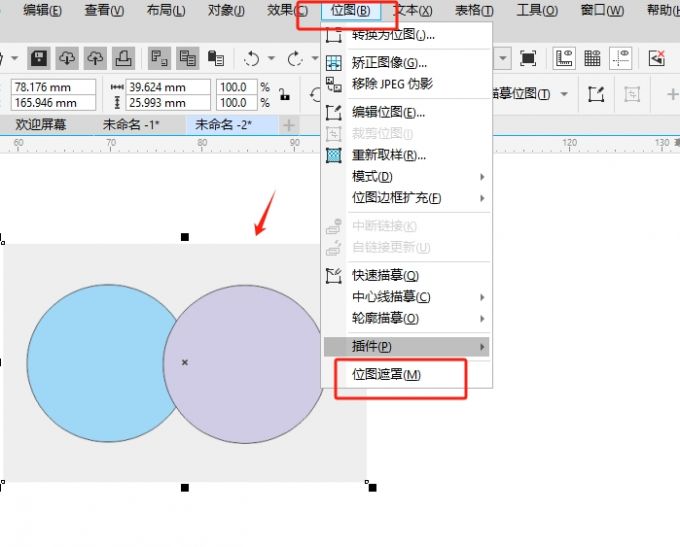Add a new document tab with plus
The width and height of the screenshot is (680, 547).
point(288,125)
